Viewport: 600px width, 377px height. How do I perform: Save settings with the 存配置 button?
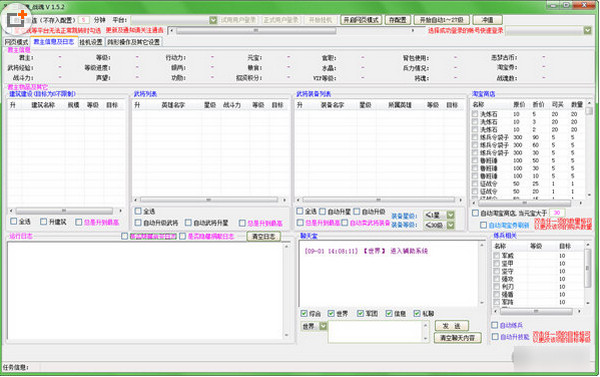click(x=398, y=20)
